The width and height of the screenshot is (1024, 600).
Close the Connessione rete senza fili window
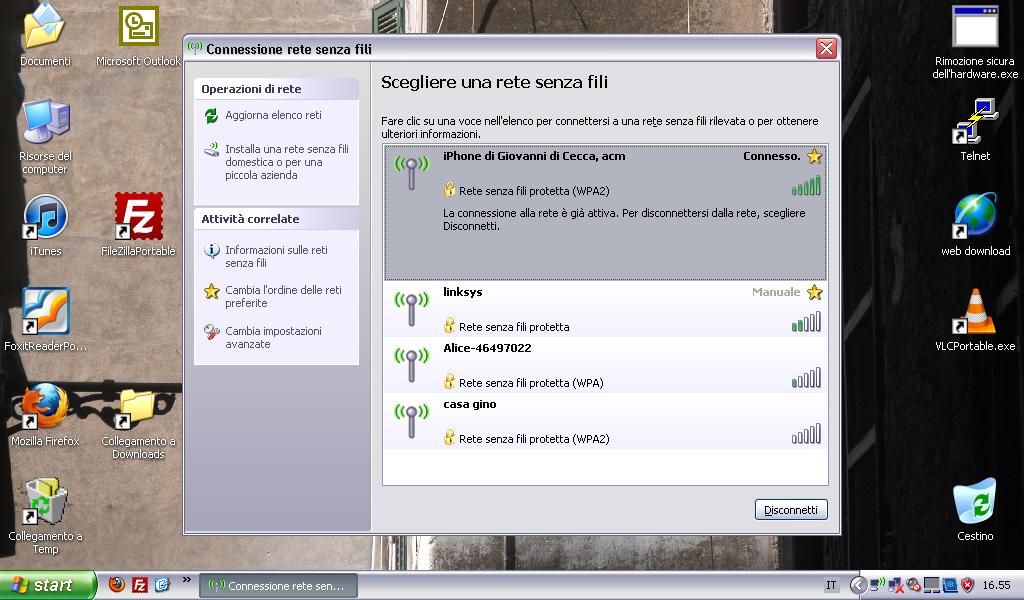[x=826, y=48]
